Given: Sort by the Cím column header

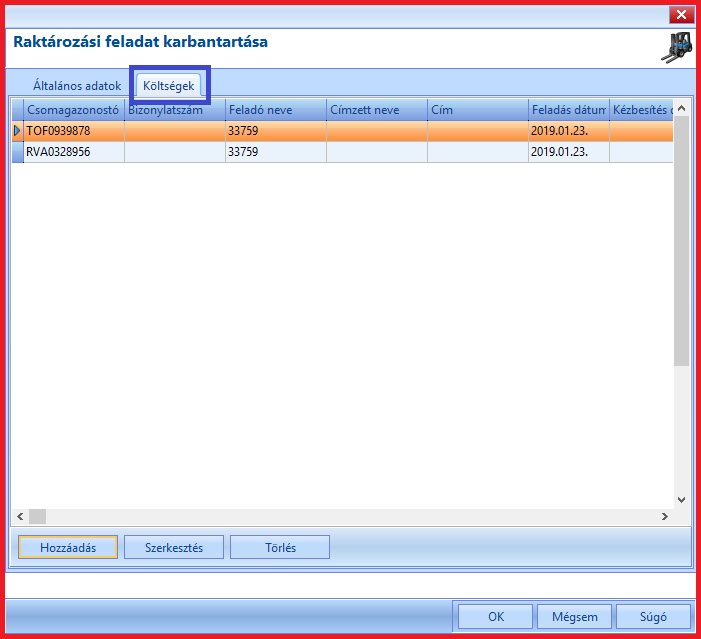Looking at the screenshot, I should (478, 110).
